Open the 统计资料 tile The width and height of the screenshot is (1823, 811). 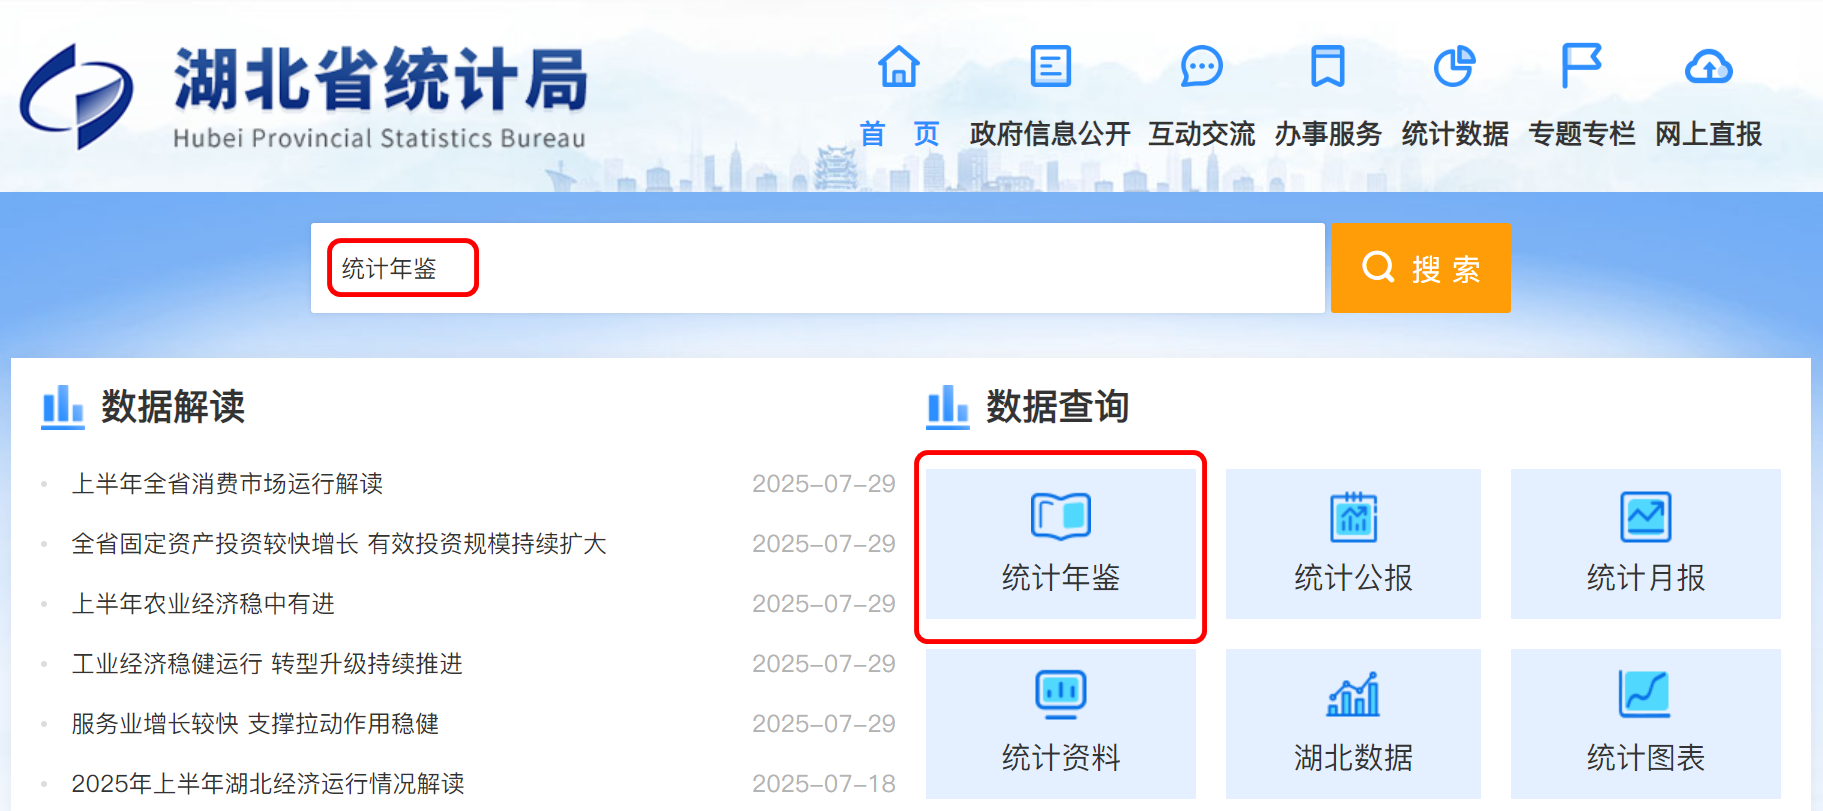(1060, 724)
